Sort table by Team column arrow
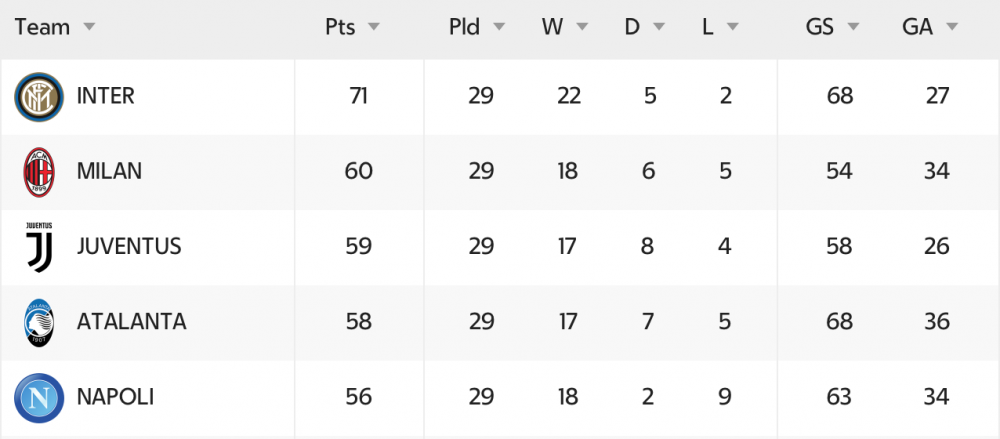This screenshot has width=1000, height=439. [x=89, y=27]
